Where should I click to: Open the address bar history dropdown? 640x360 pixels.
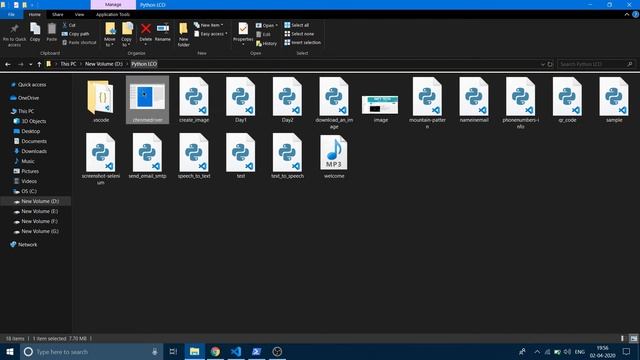tap(542, 64)
